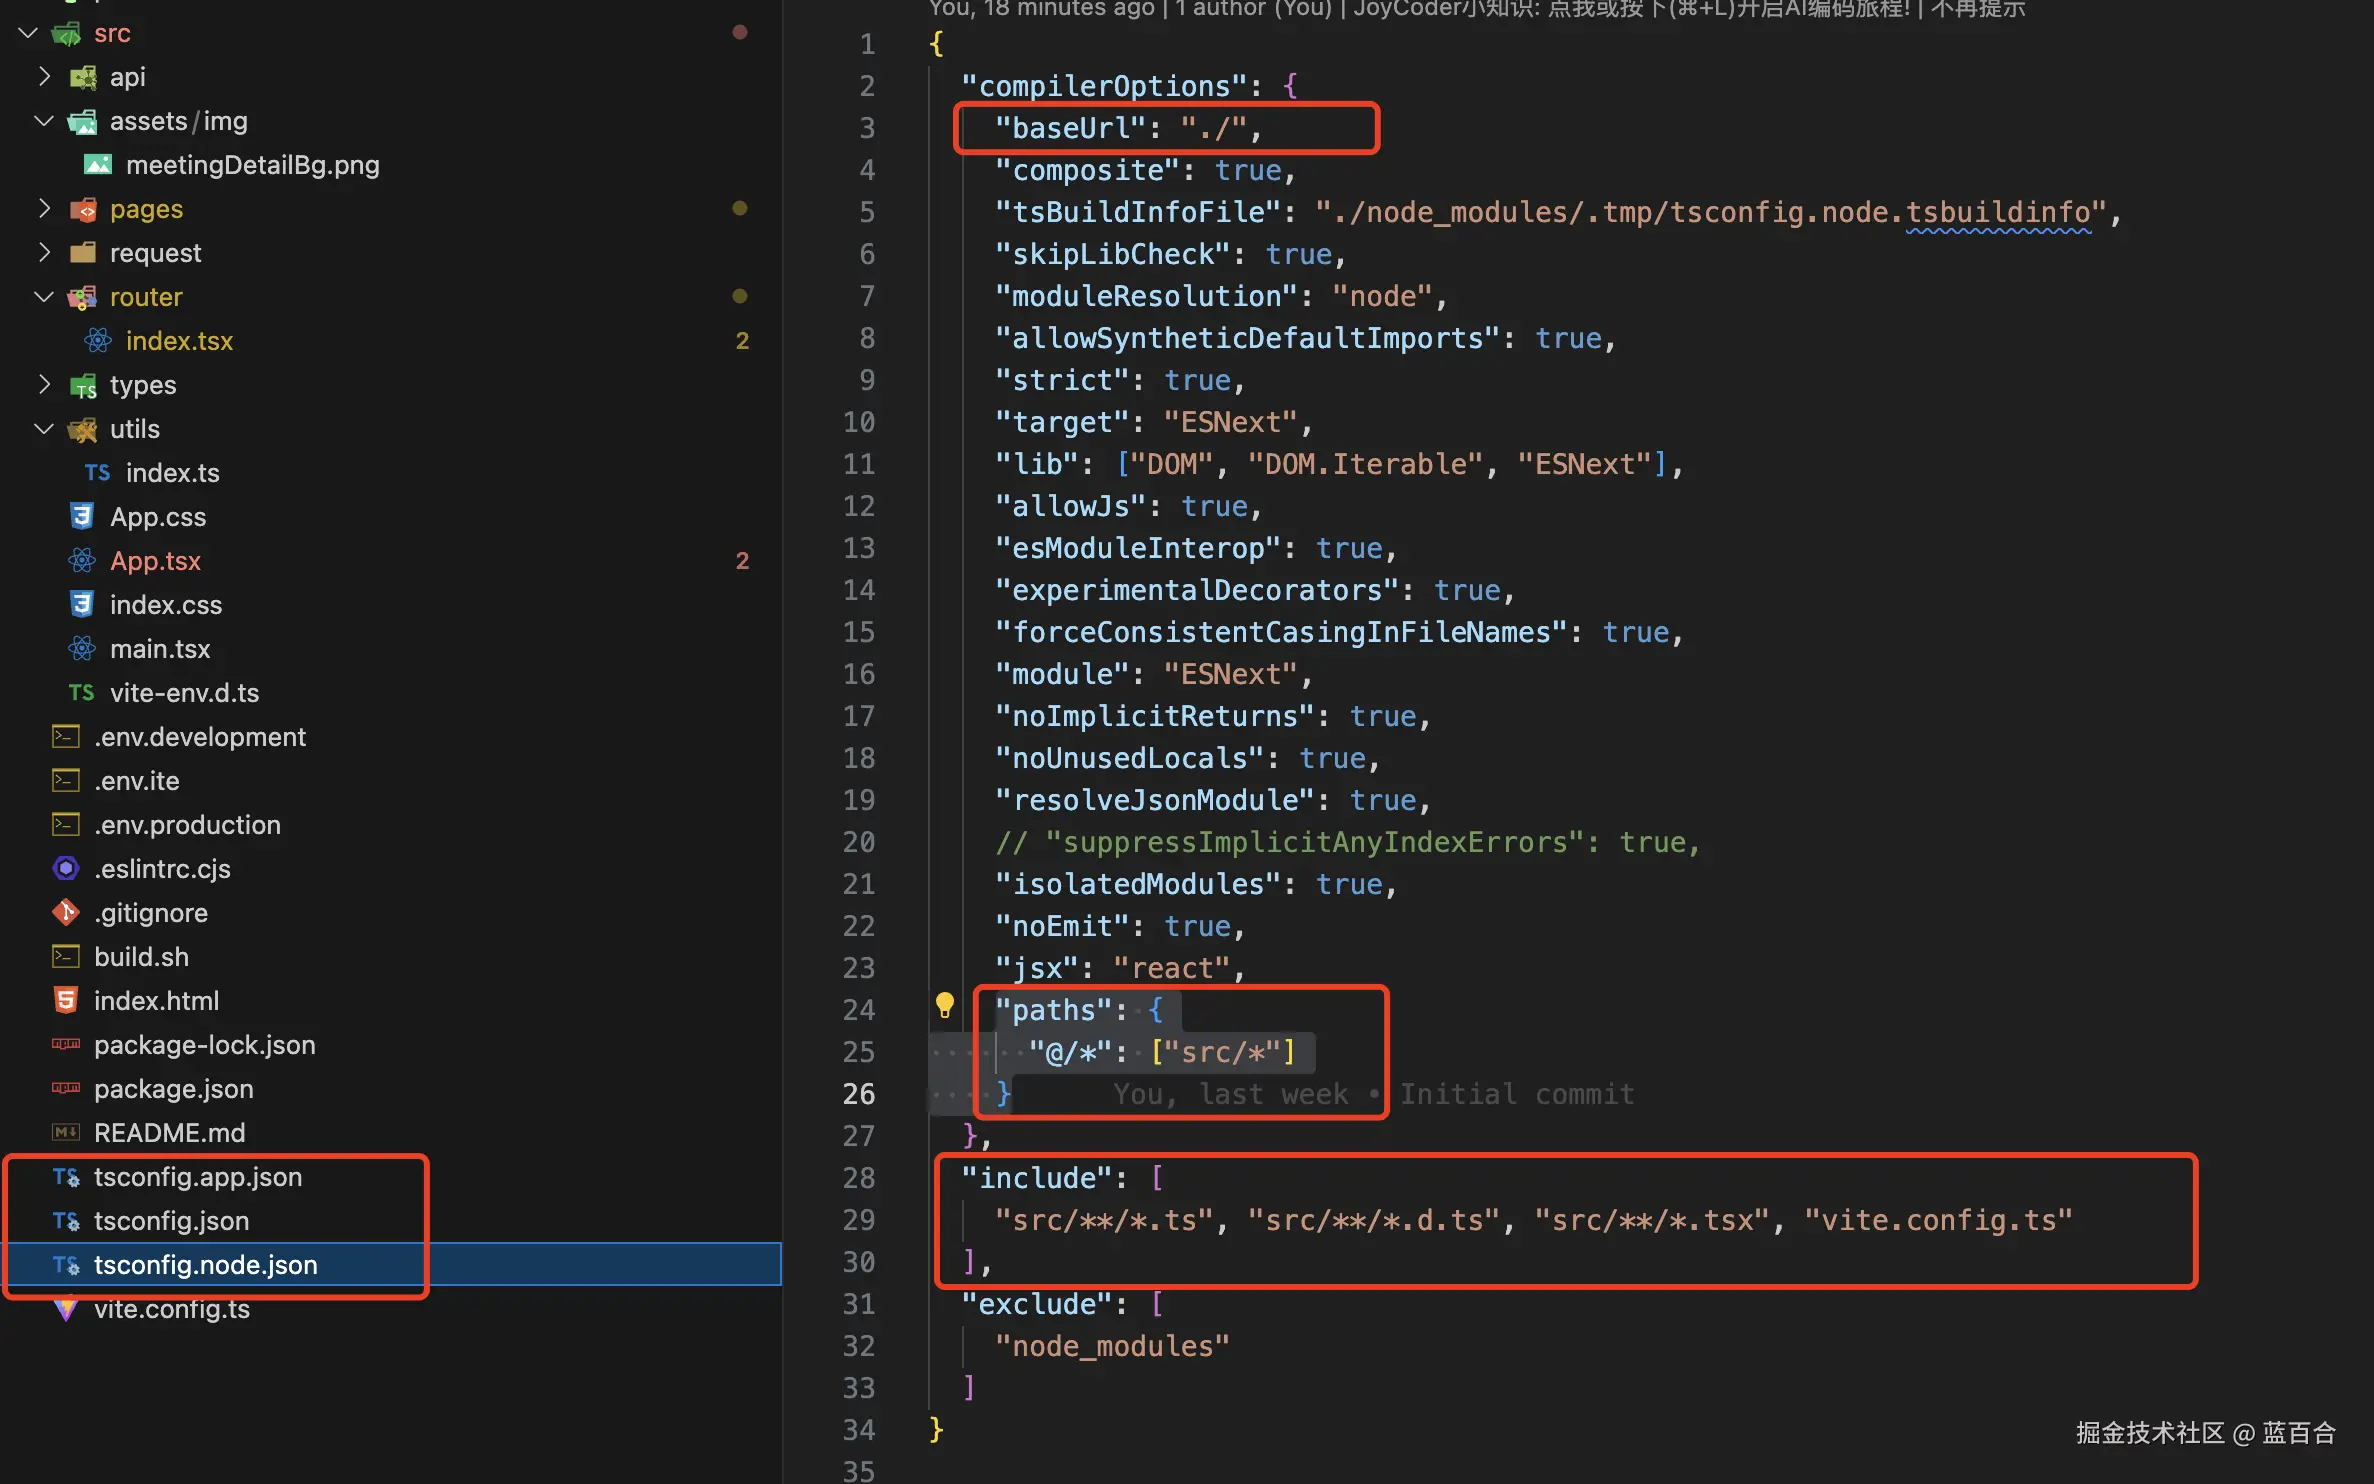Viewport: 2374px width, 1484px height.
Task: Select index.tsx under router folder
Action: click(179, 341)
